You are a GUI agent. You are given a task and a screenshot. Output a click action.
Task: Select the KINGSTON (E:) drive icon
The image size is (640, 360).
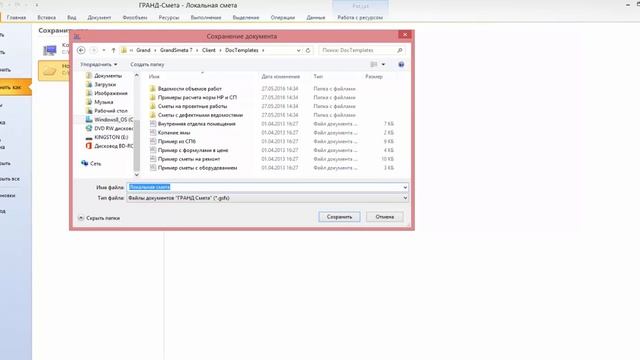[x=89, y=137]
